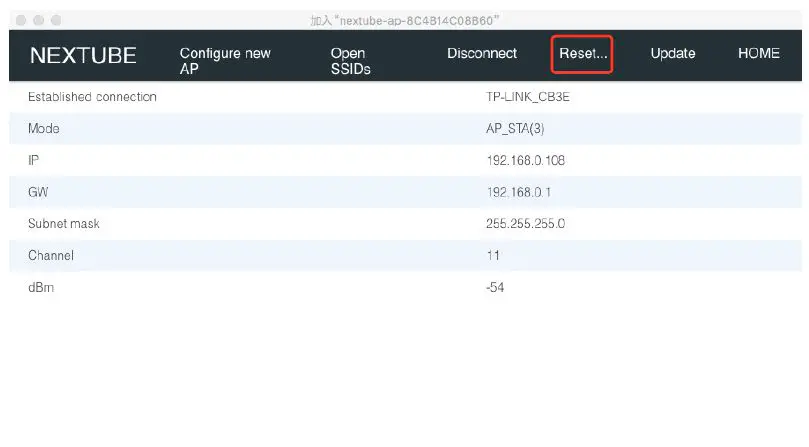Click the window minimize button
This screenshot has width=809, height=447.
[39, 20]
